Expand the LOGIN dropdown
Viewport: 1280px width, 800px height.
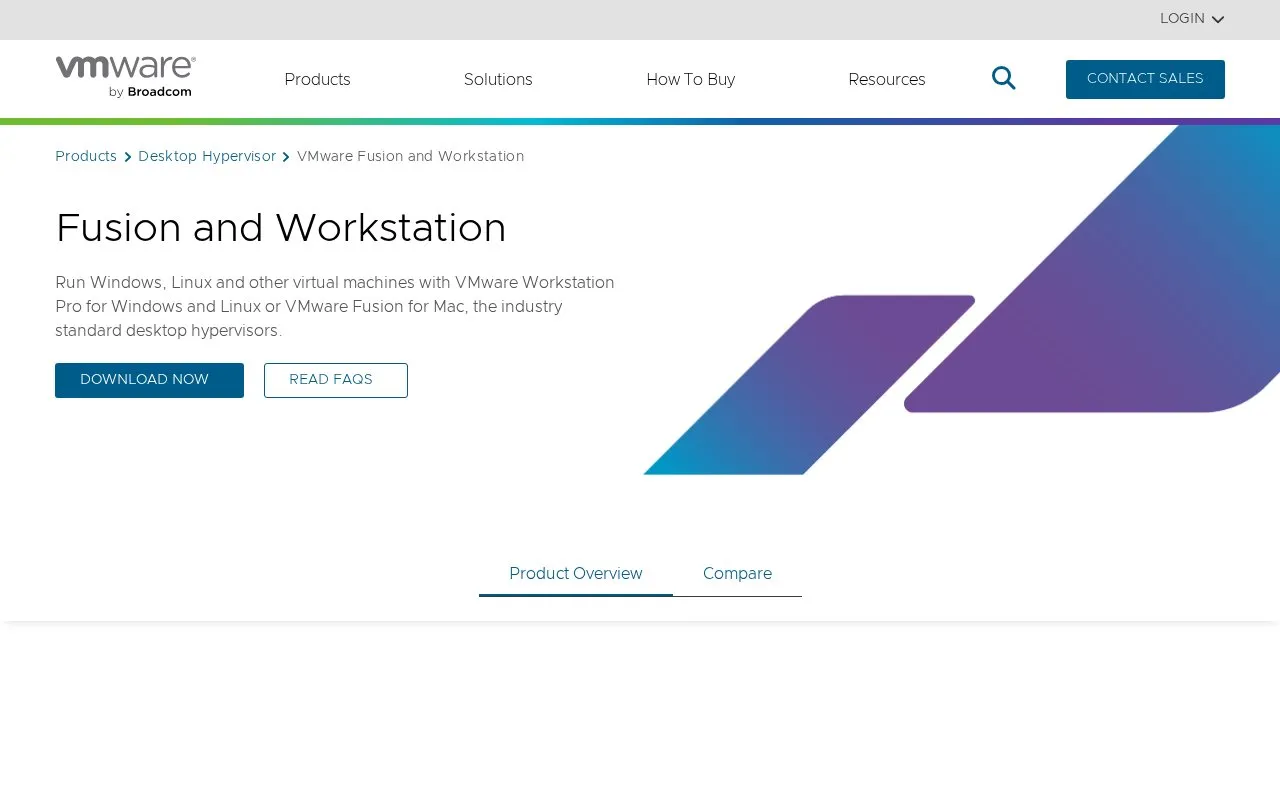[1192, 19]
